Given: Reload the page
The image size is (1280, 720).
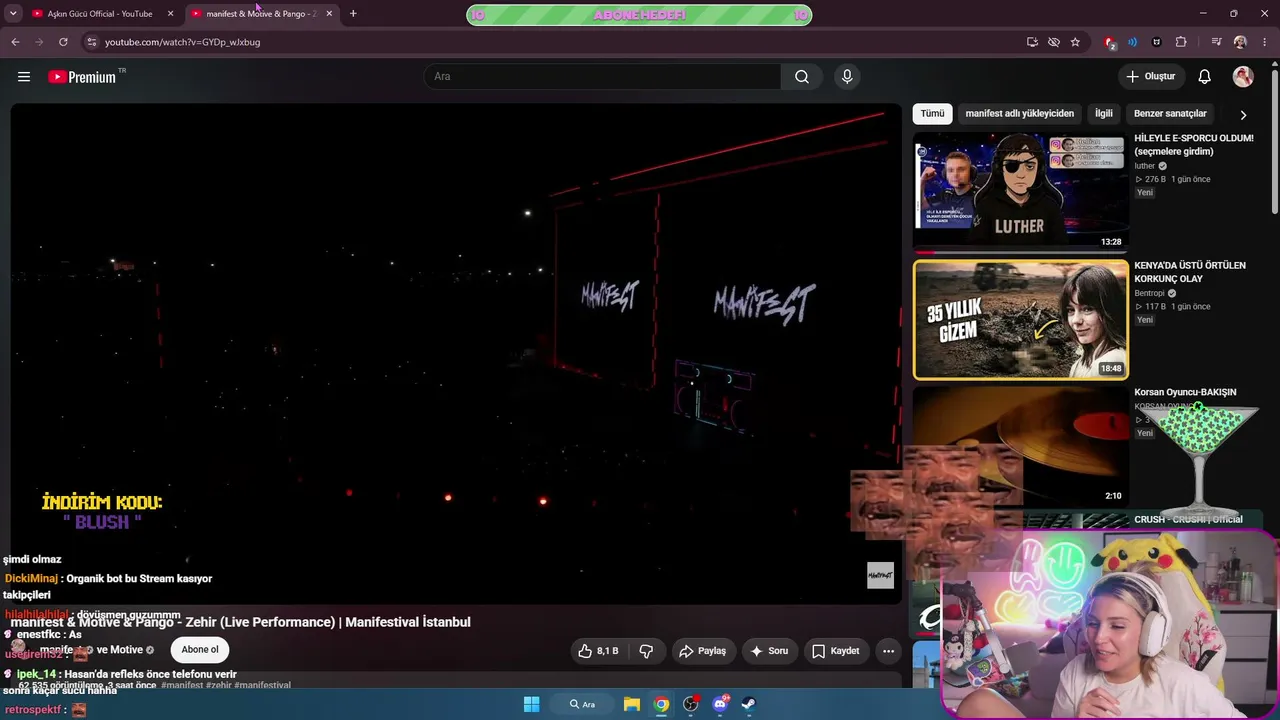Looking at the screenshot, I should [x=63, y=42].
